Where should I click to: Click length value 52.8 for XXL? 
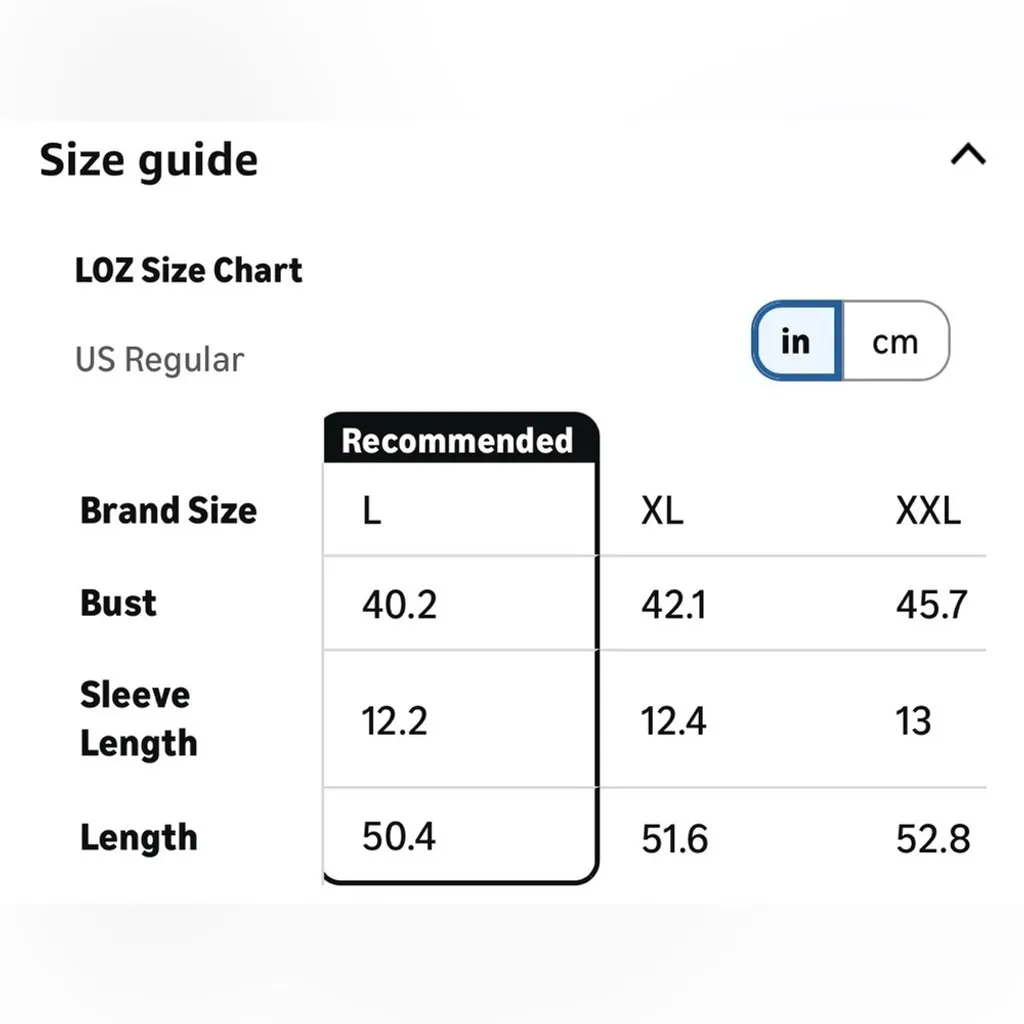pyautogui.click(x=933, y=839)
